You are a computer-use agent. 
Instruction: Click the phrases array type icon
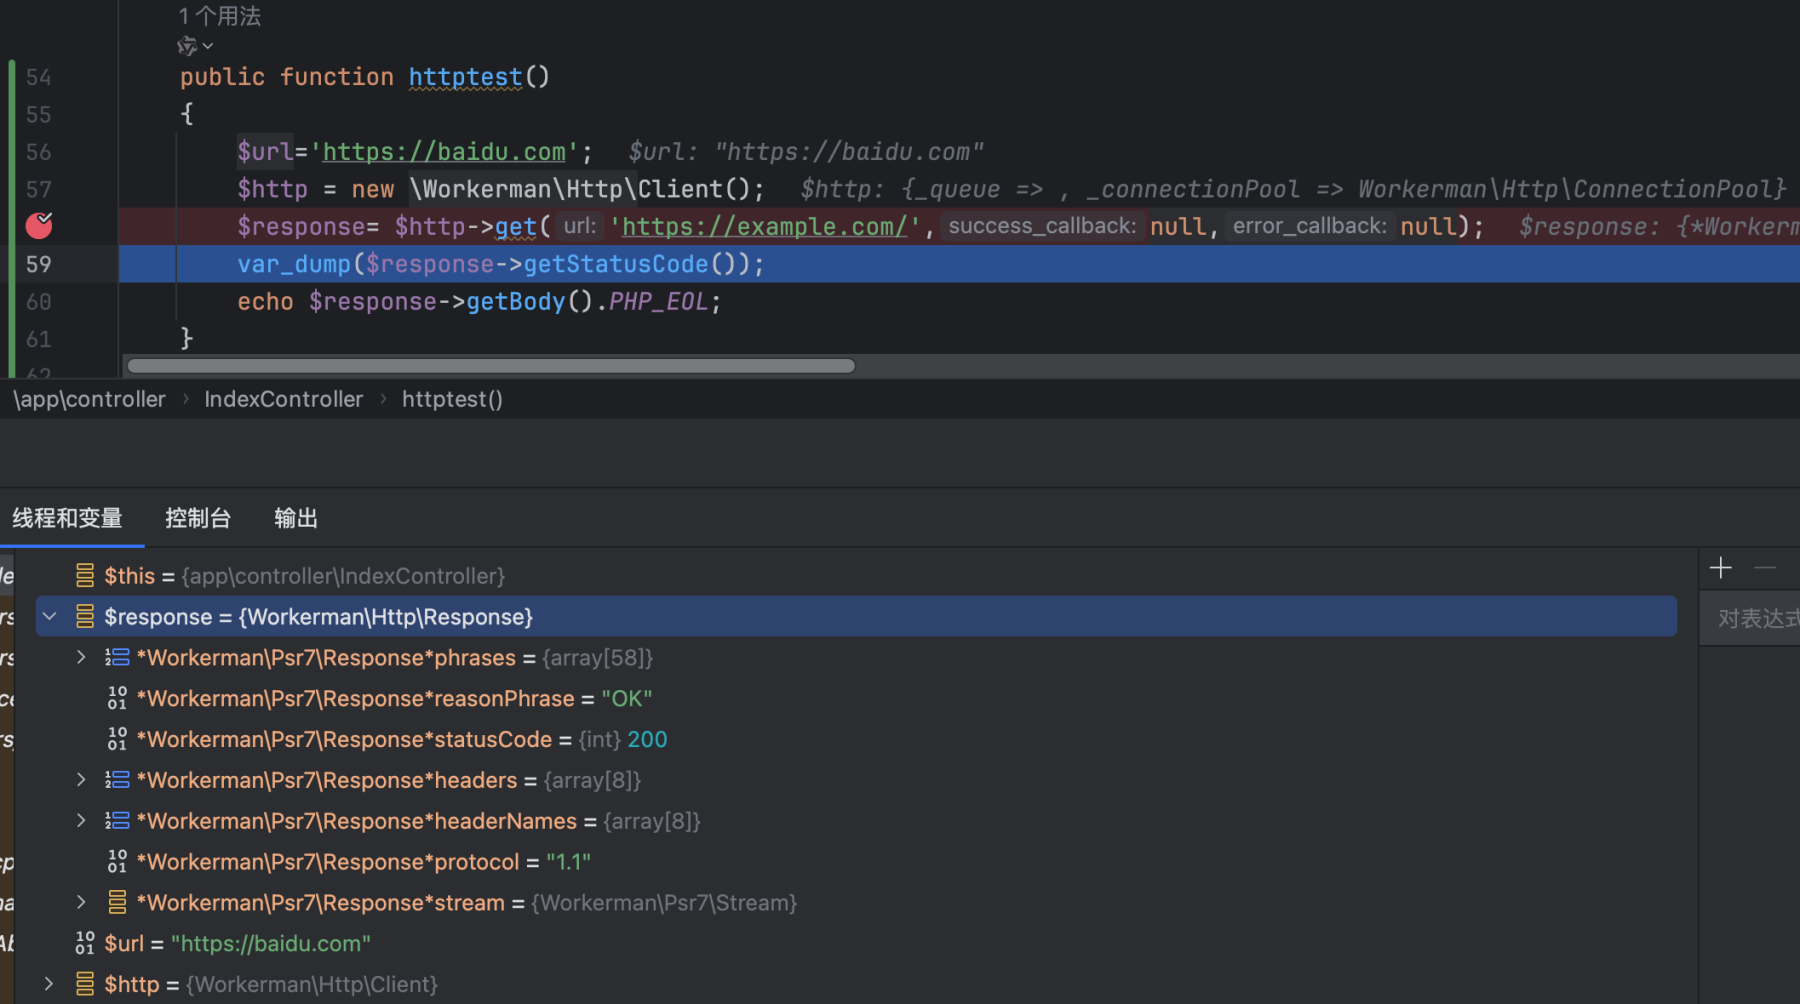point(117,658)
